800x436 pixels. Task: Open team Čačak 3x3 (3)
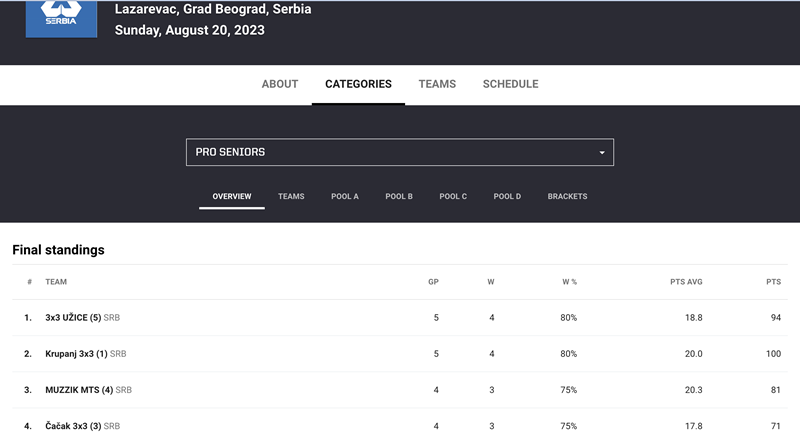tap(73, 426)
